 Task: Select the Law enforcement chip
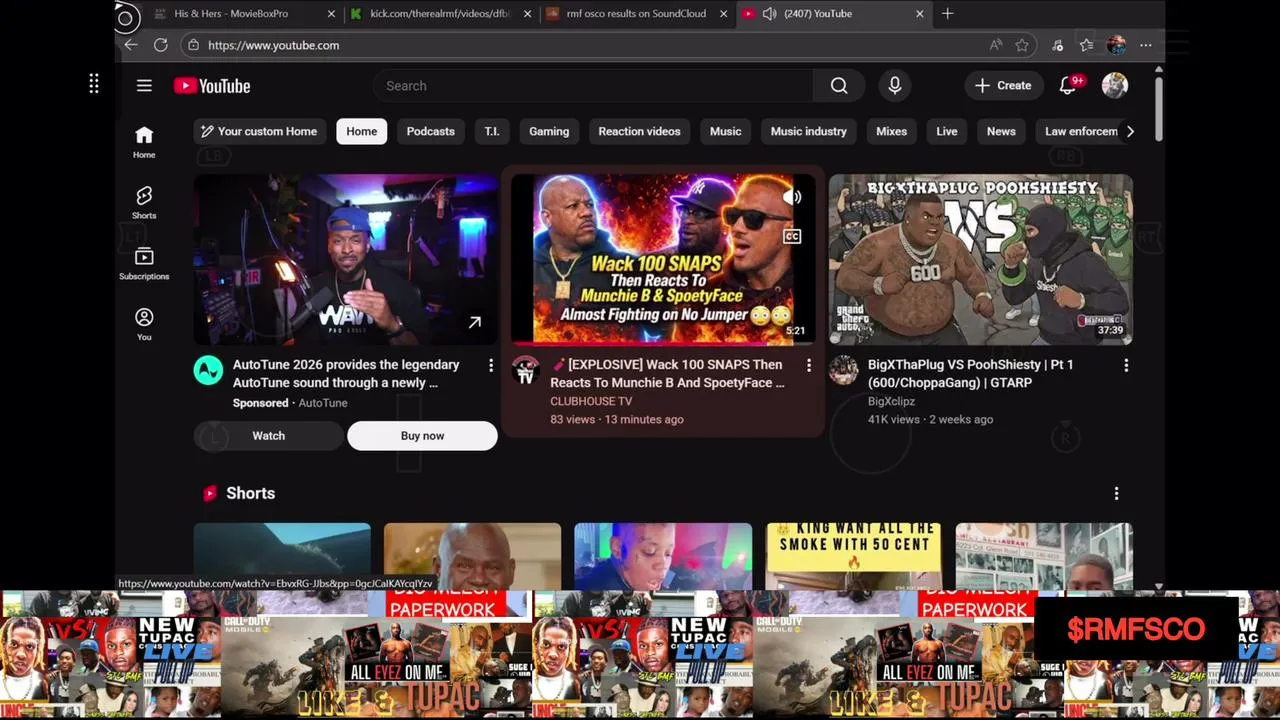(1081, 131)
